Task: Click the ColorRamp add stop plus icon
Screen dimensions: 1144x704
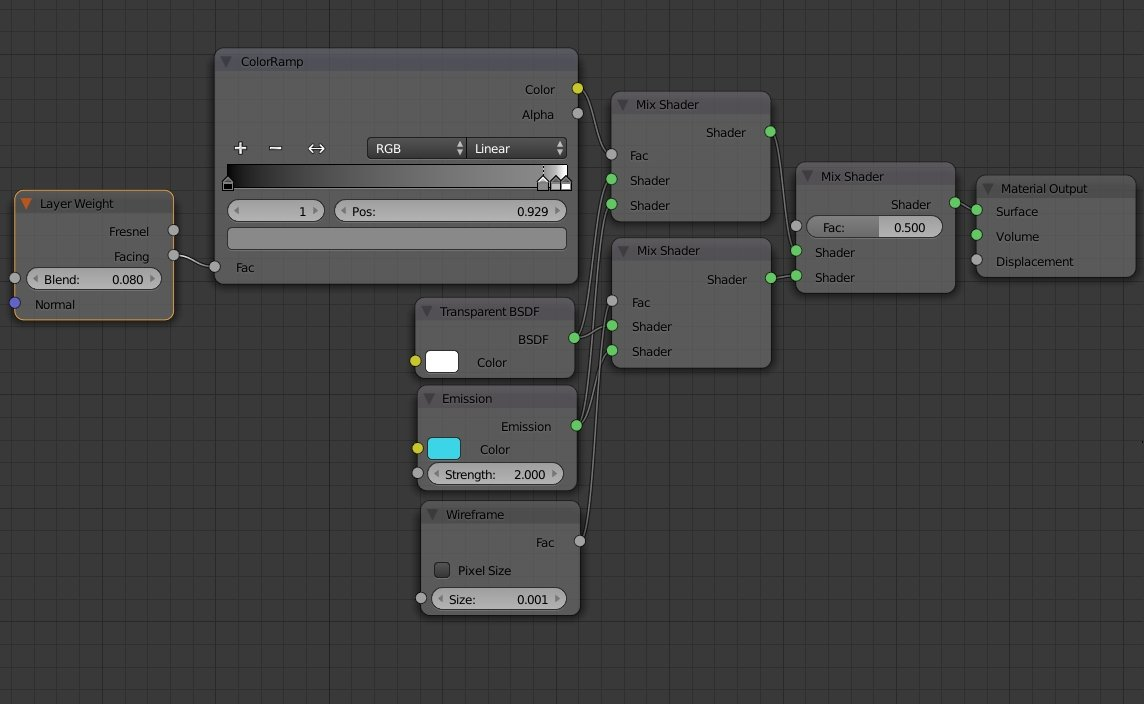Action: (240, 148)
